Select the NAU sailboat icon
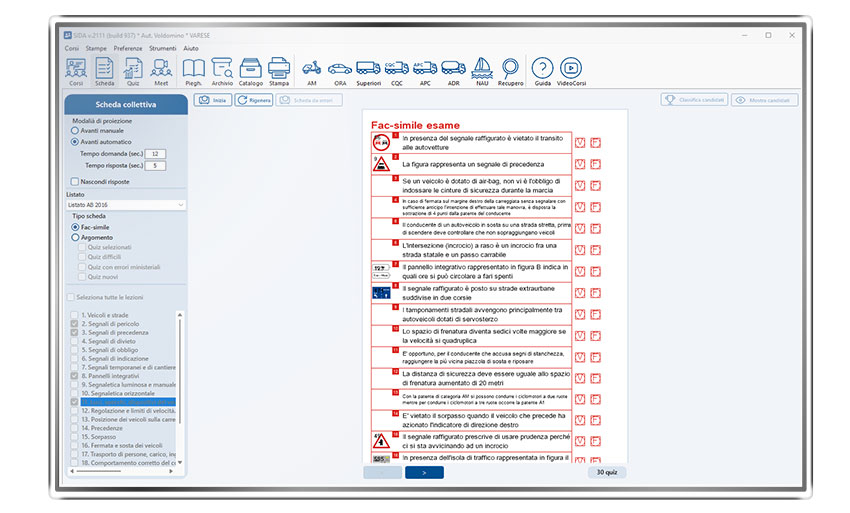The width and height of the screenshot is (850, 513). 482,70
